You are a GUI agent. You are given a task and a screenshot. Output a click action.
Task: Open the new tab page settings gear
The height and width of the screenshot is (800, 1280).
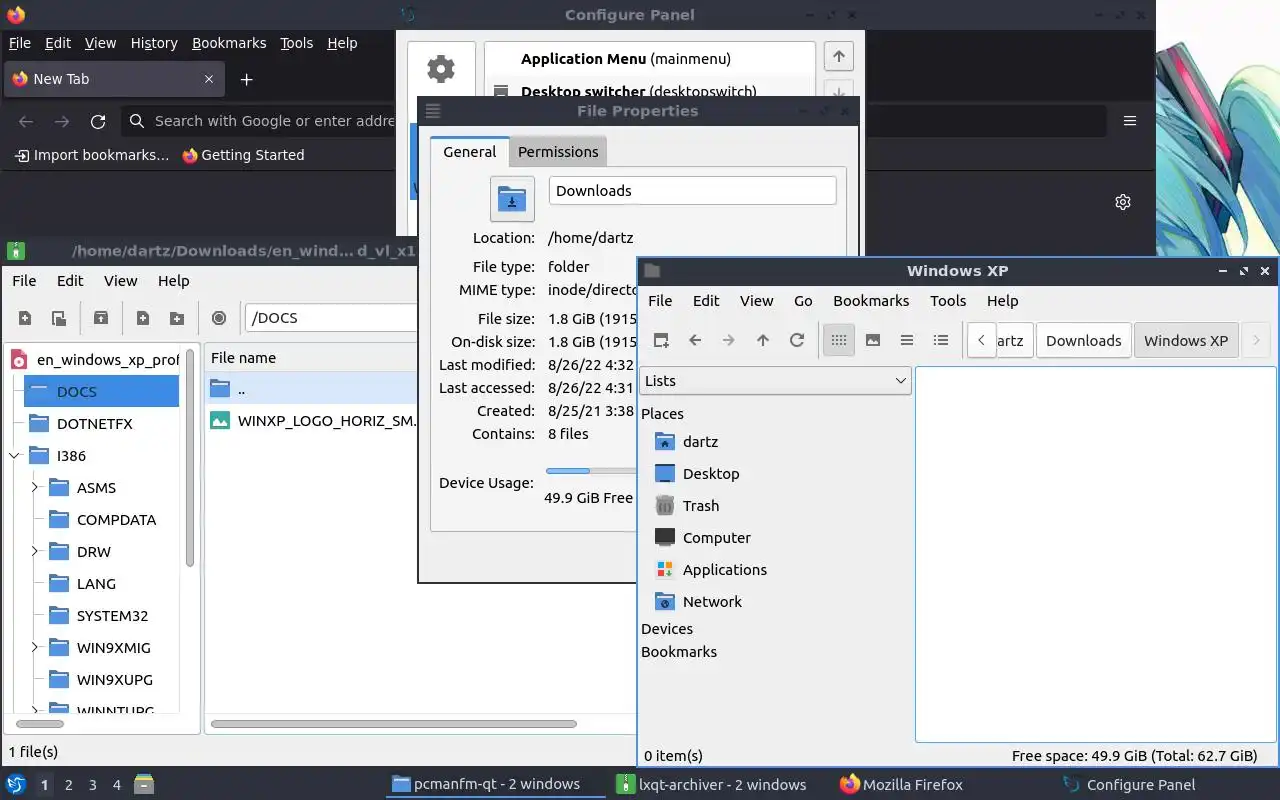(1123, 202)
